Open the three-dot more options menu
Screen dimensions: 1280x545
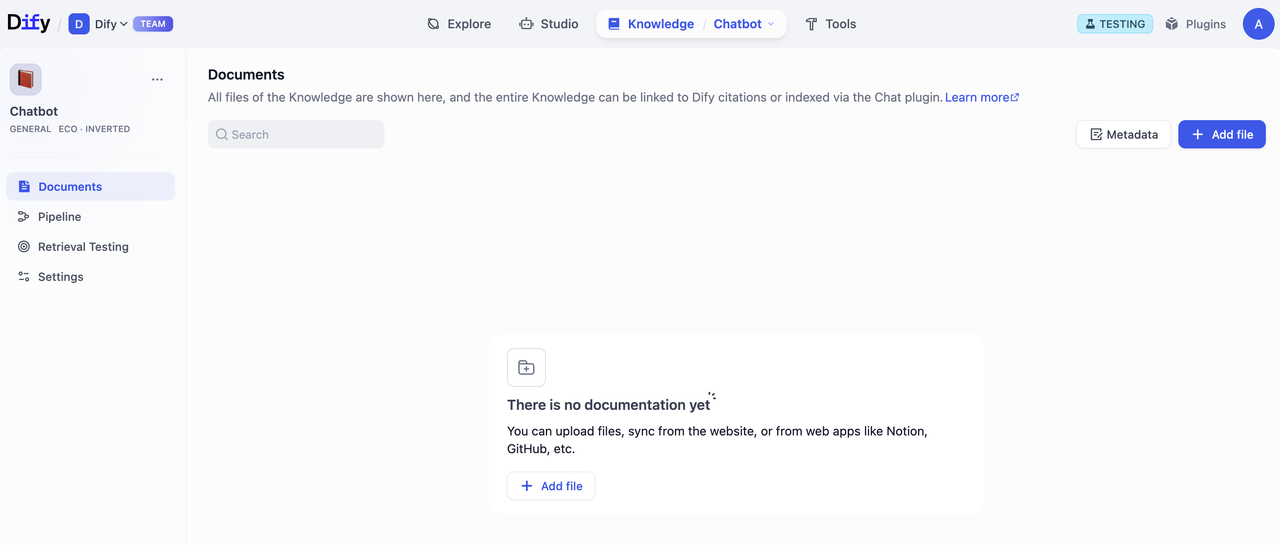tap(157, 79)
